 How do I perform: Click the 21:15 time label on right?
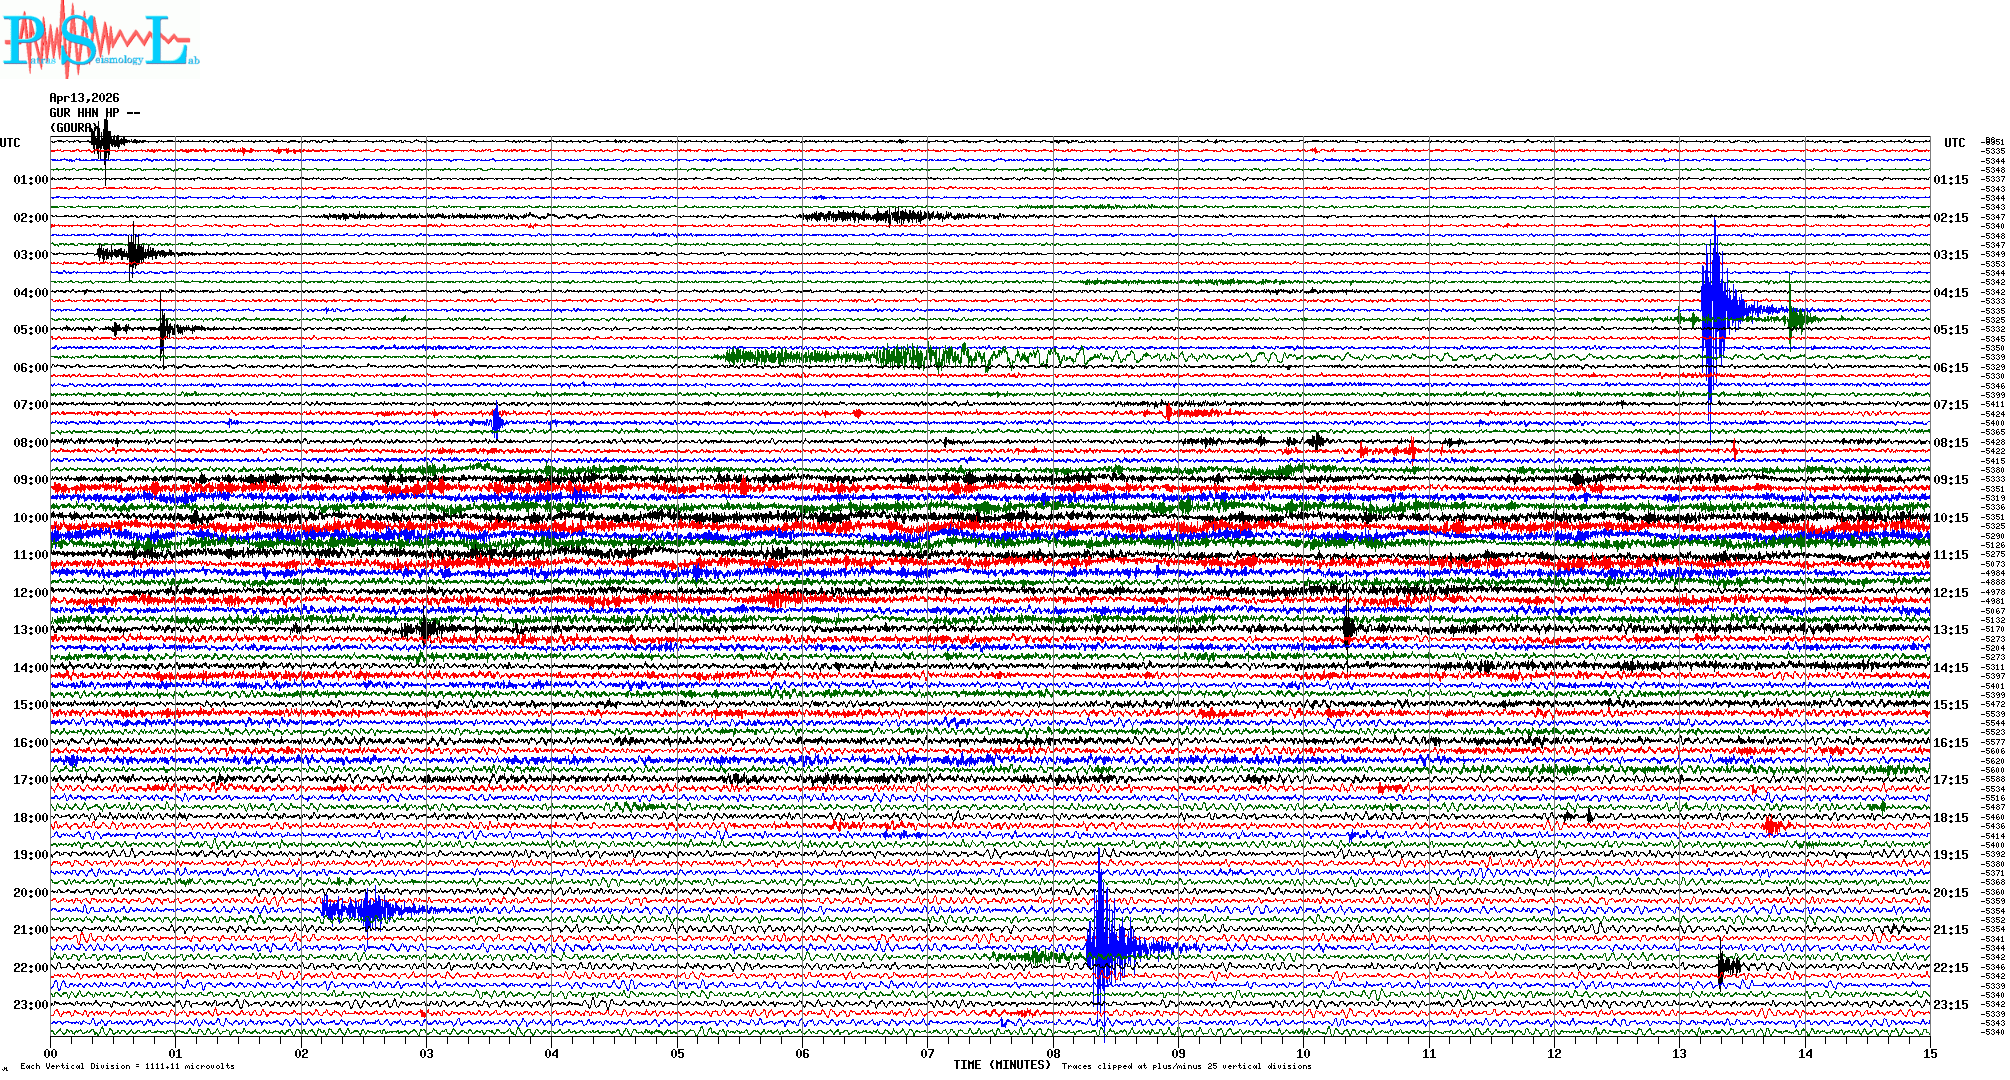[x=1950, y=930]
